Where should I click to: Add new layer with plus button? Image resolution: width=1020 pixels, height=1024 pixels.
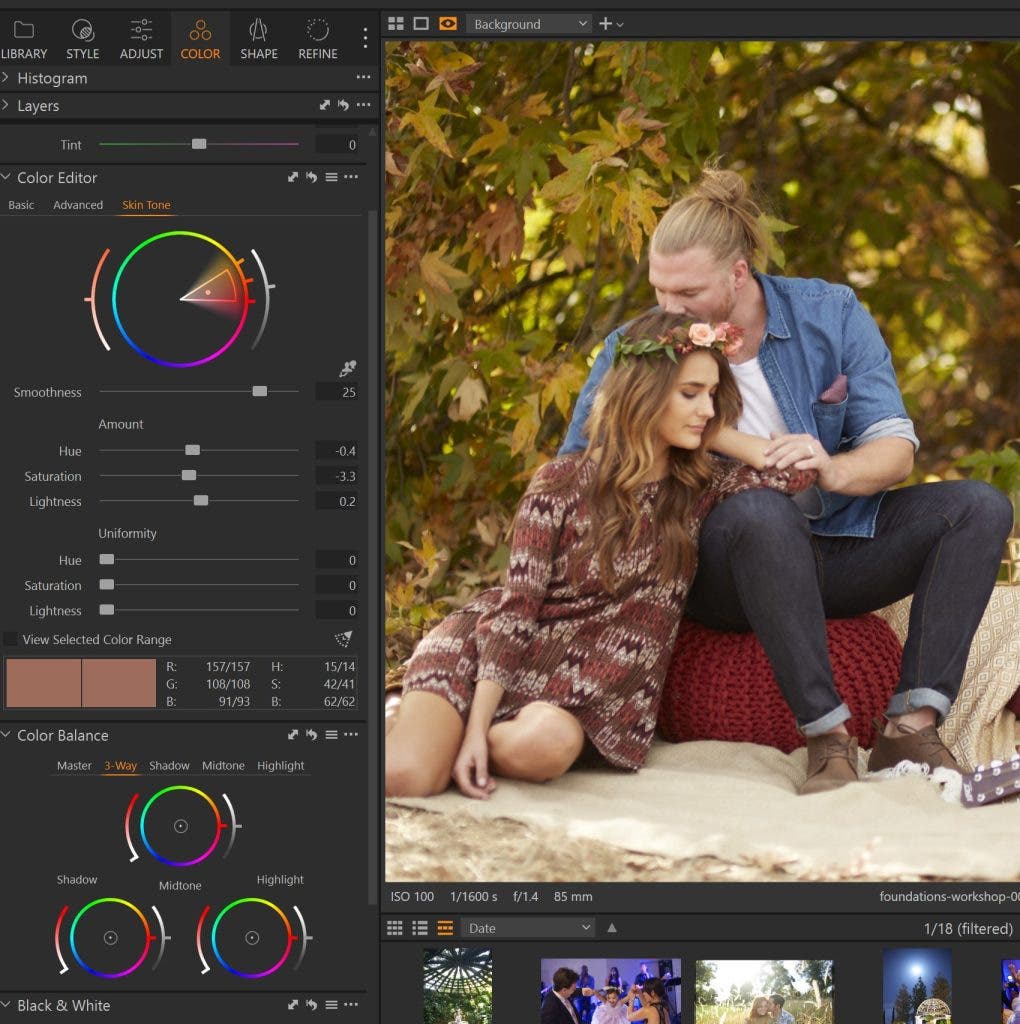[x=605, y=24]
